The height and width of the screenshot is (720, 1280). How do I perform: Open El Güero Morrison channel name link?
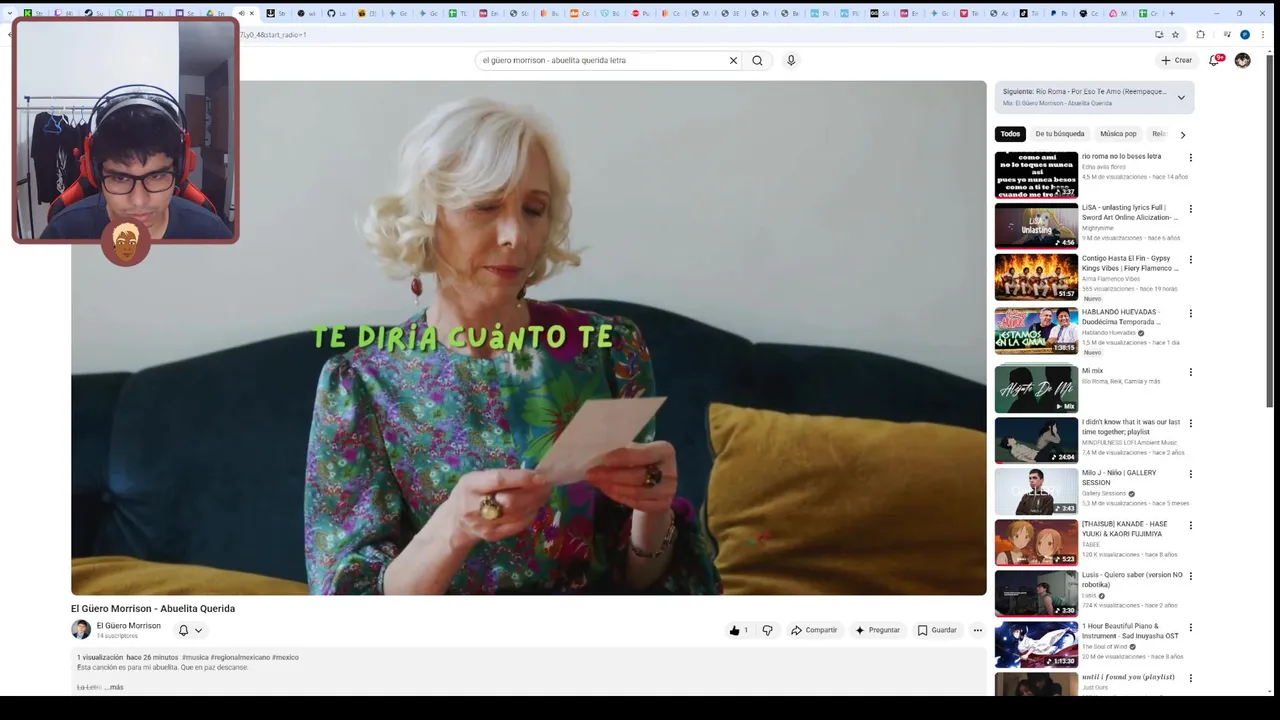coord(128,626)
